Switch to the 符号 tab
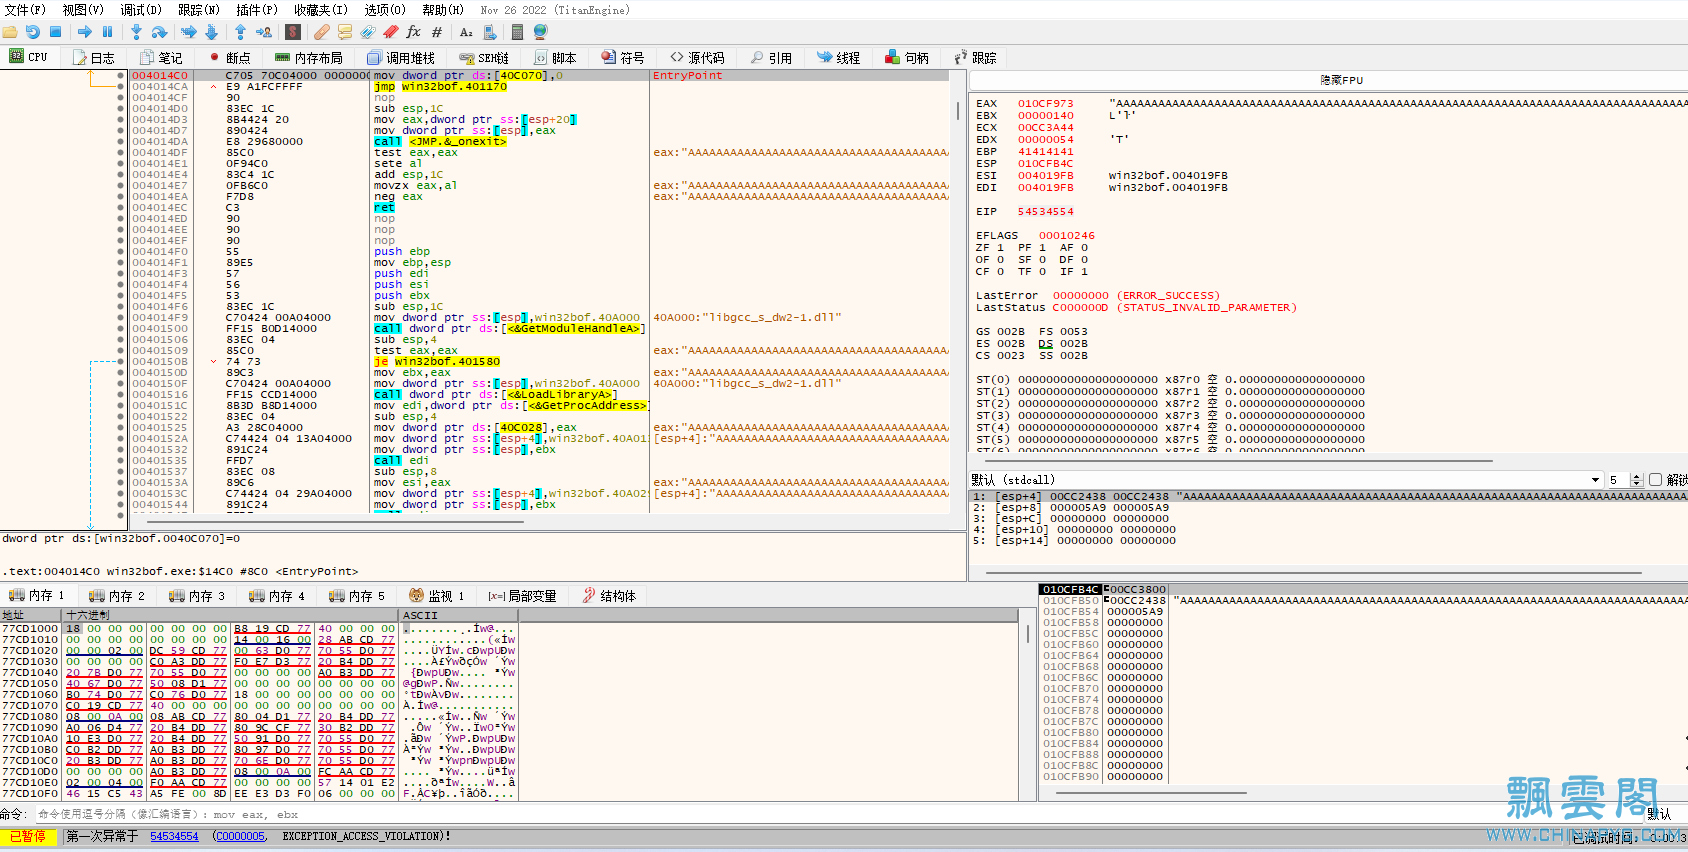Viewport: 1688px width, 852px height. tap(623, 58)
